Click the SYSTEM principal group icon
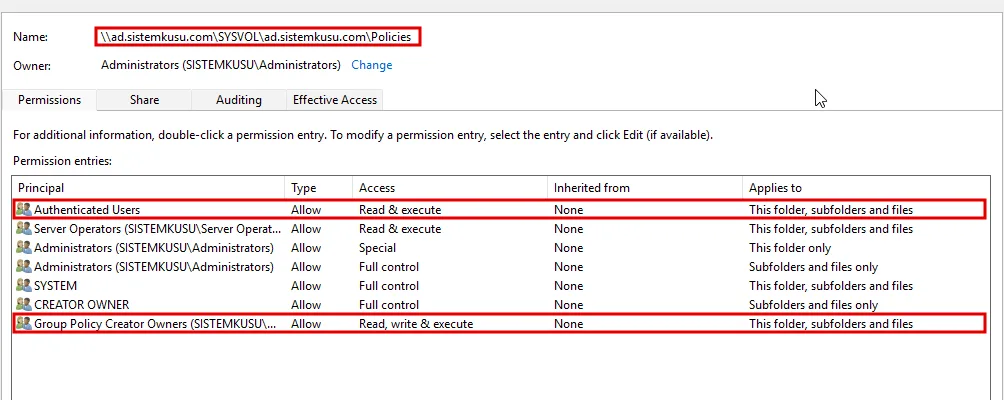The image size is (1004, 400). pos(24,285)
